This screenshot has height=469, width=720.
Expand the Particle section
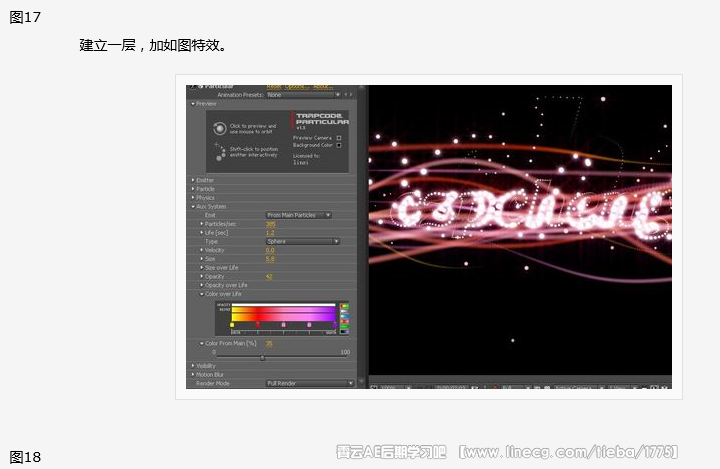(193, 189)
